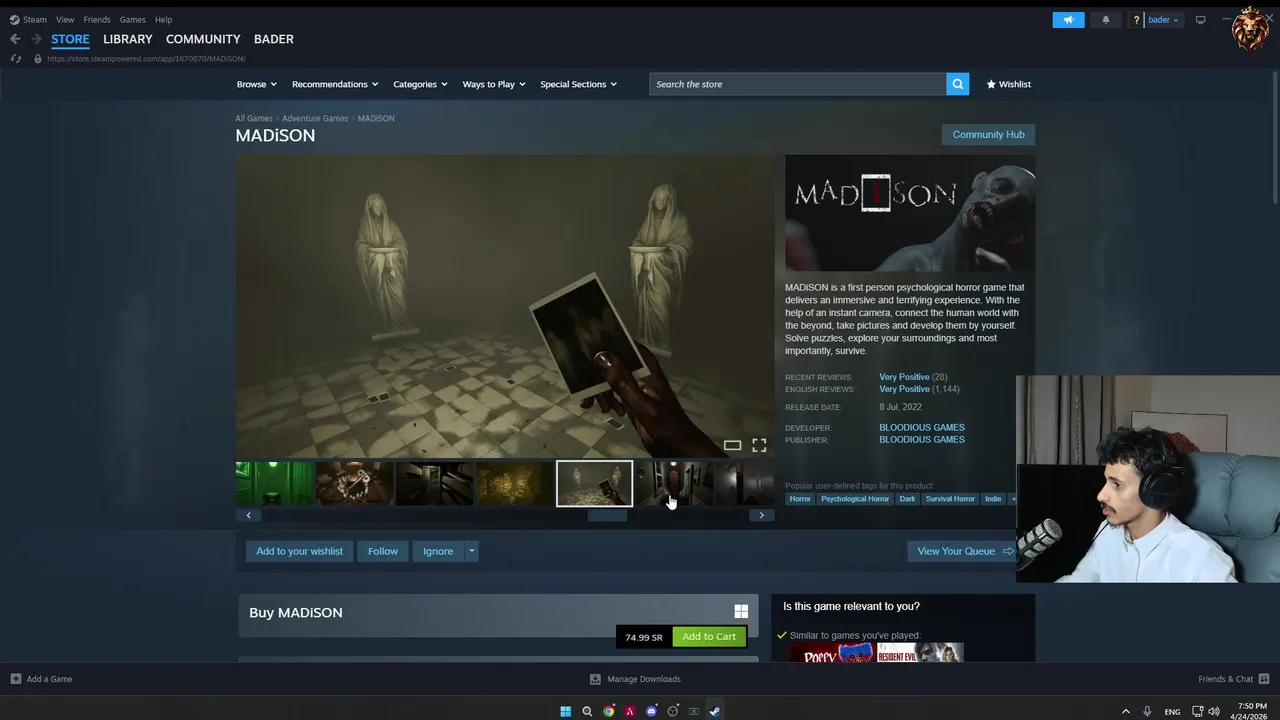This screenshot has width=1280, height=720.
Task: Open the Community Hub
Action: (988, 134)
